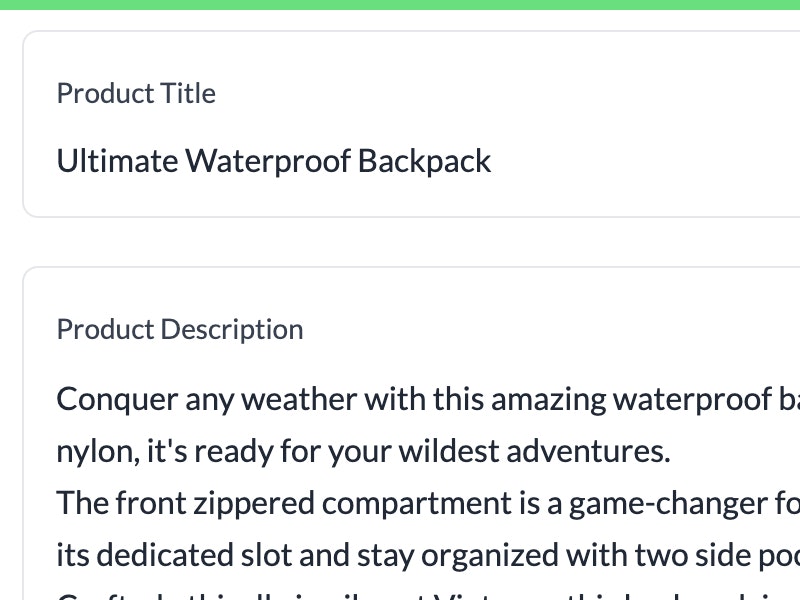Place cursor on the word 'adventures.'
800x600 pixels.
pyautogui.click(x=588, y=451)
